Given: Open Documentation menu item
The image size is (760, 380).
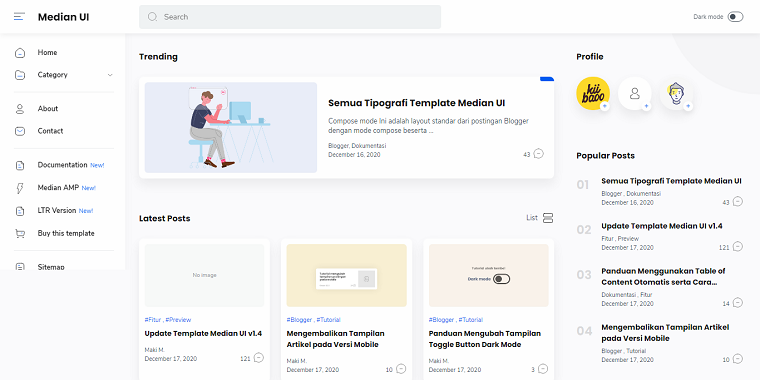Looking at the screenshot, I should (x=63, y=165).
